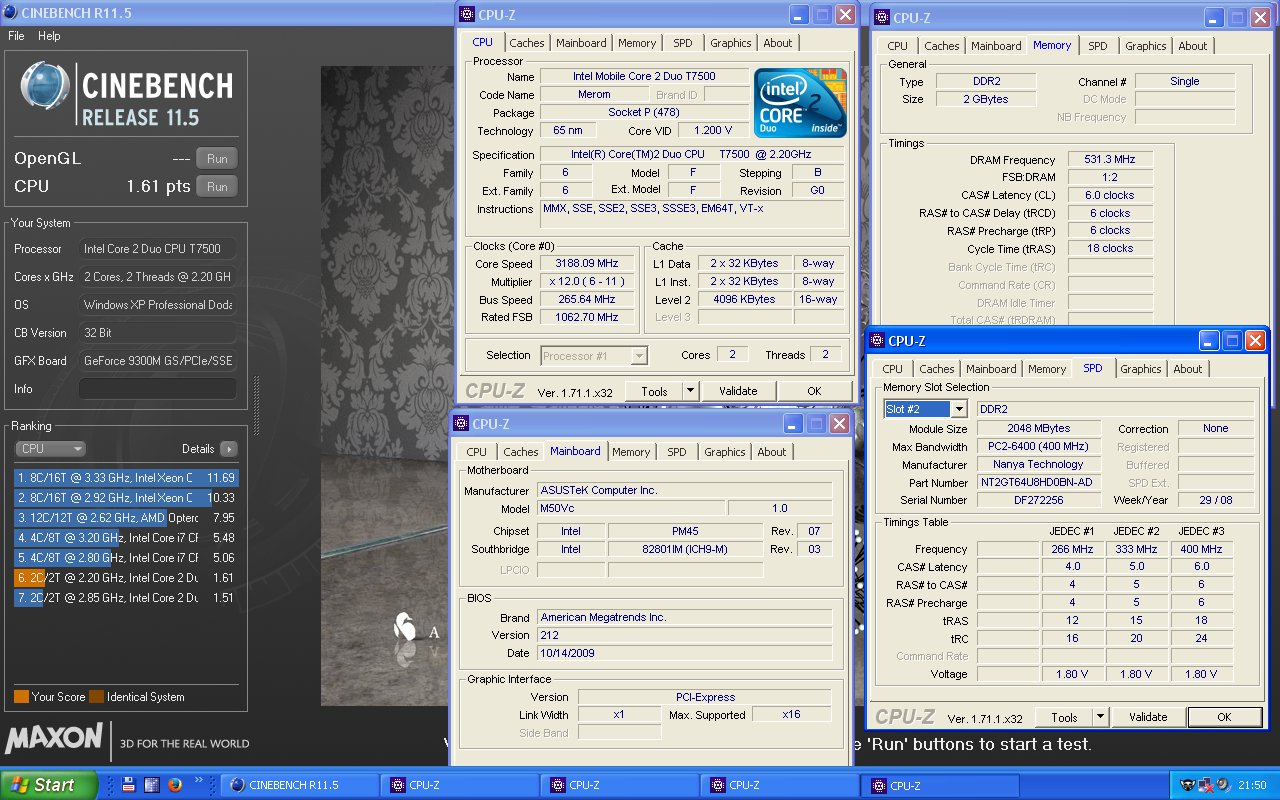Image resolution: width=1280 pixels, height=800 pixels.
Task: Open SPD tab in the CPU-Z CPU window
Action: click(682, 43)
